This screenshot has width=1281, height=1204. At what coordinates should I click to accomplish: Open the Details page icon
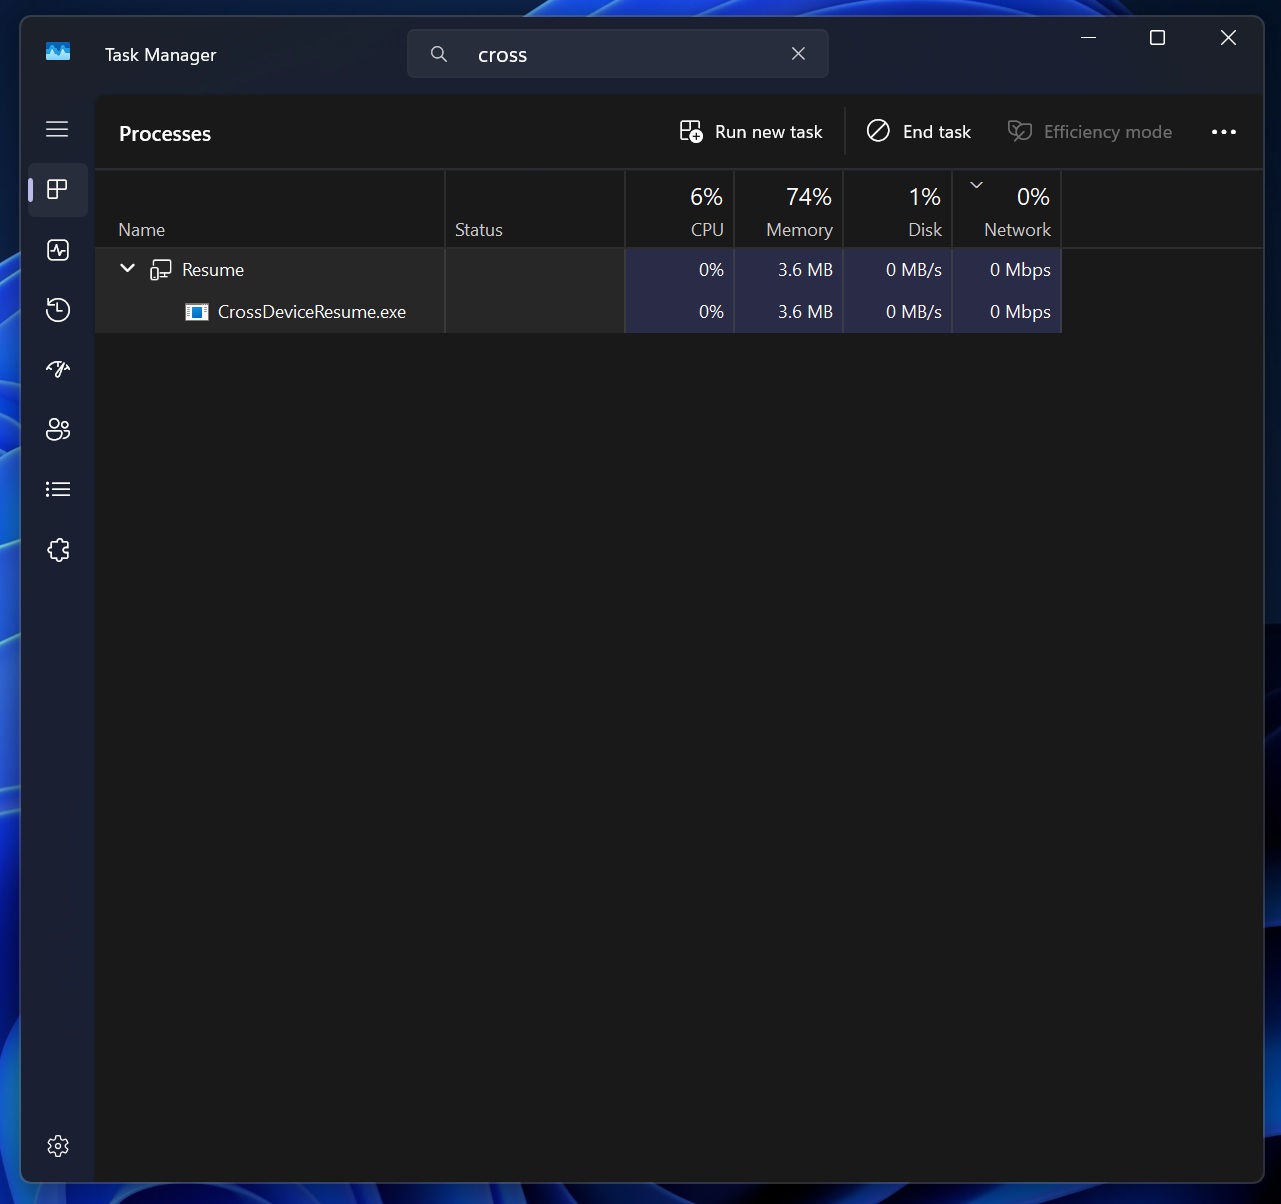(x=57, y=489)
